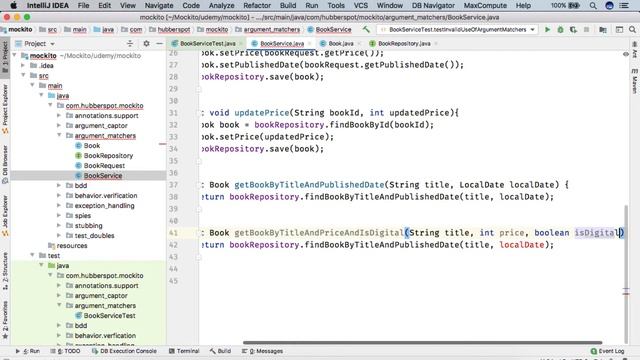The image size is (640, 360).
Task: Open the DB Navigator menu
Action: click(433, 5)
